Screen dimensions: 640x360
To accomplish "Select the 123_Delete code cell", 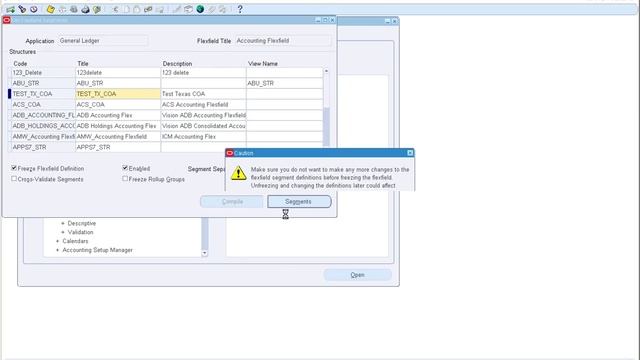I will tap(43, 73).
